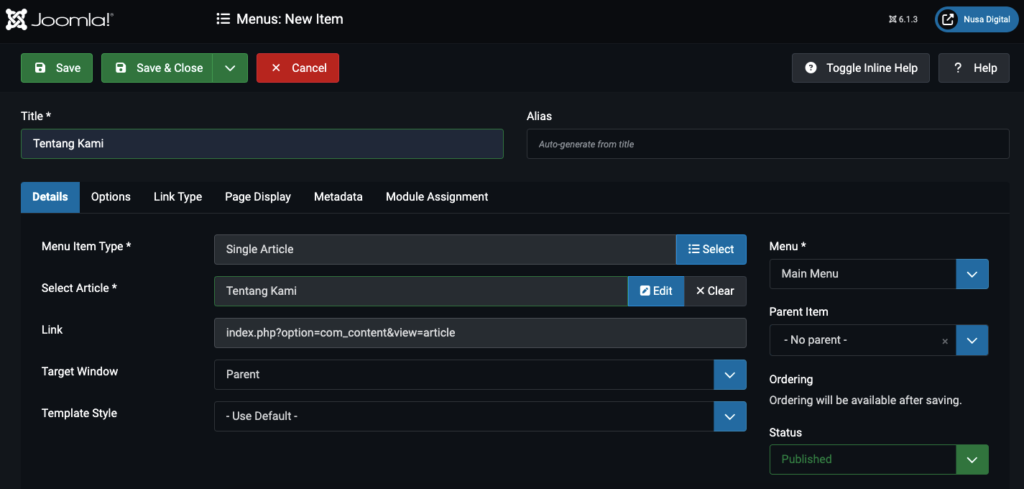
Task: Click the Select Article Tentang Kami field
Action: click(421, 291)
